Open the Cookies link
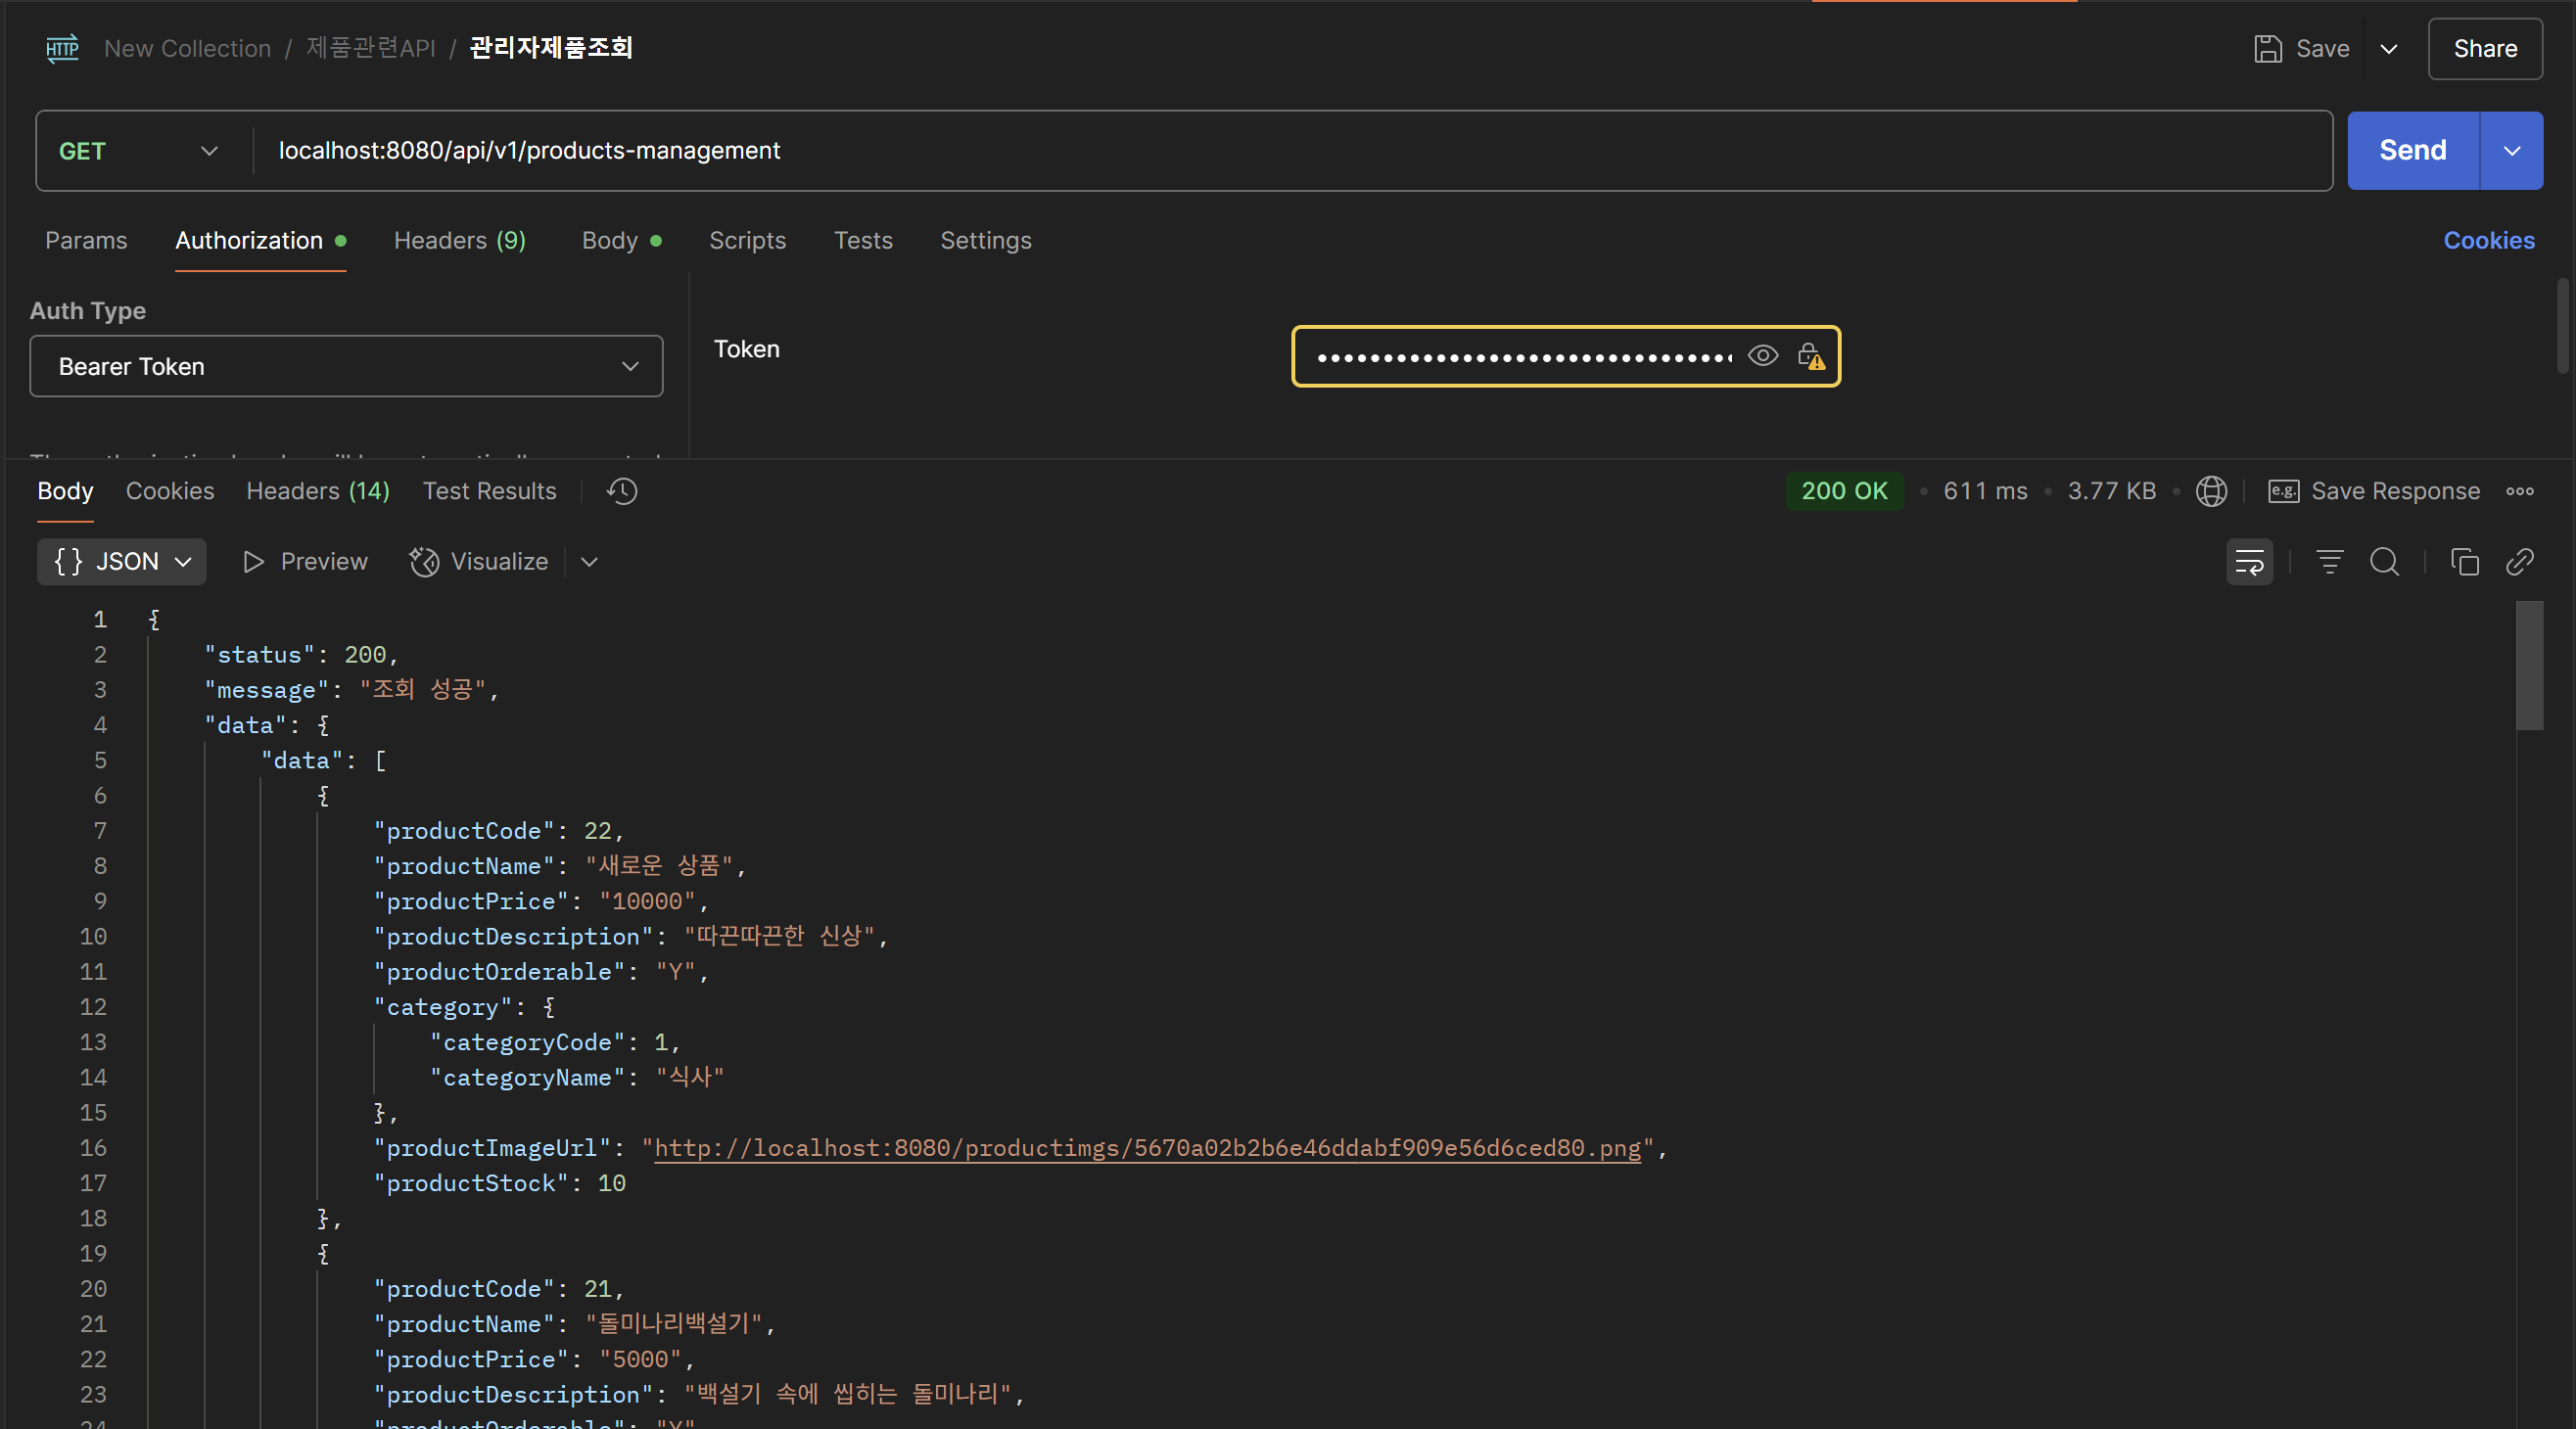Viewport: 2576px width, 1429px height. point(2488,241)
